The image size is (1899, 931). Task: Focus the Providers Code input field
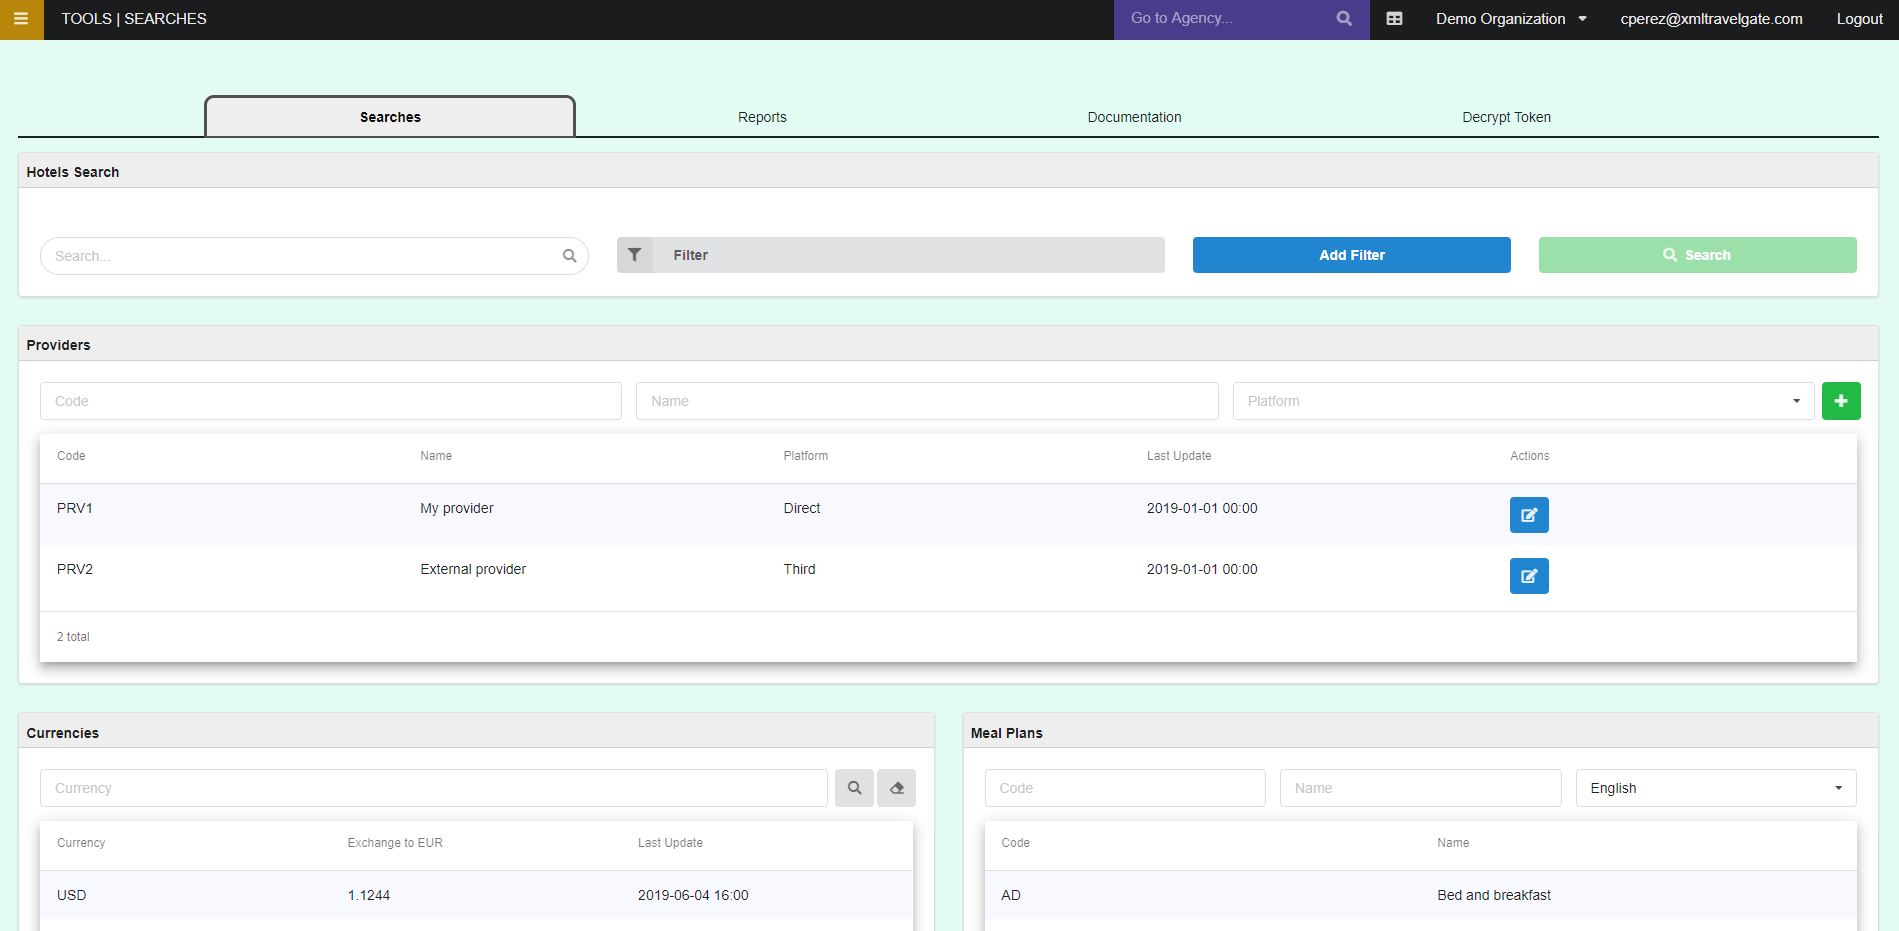[x=331, y=401]
